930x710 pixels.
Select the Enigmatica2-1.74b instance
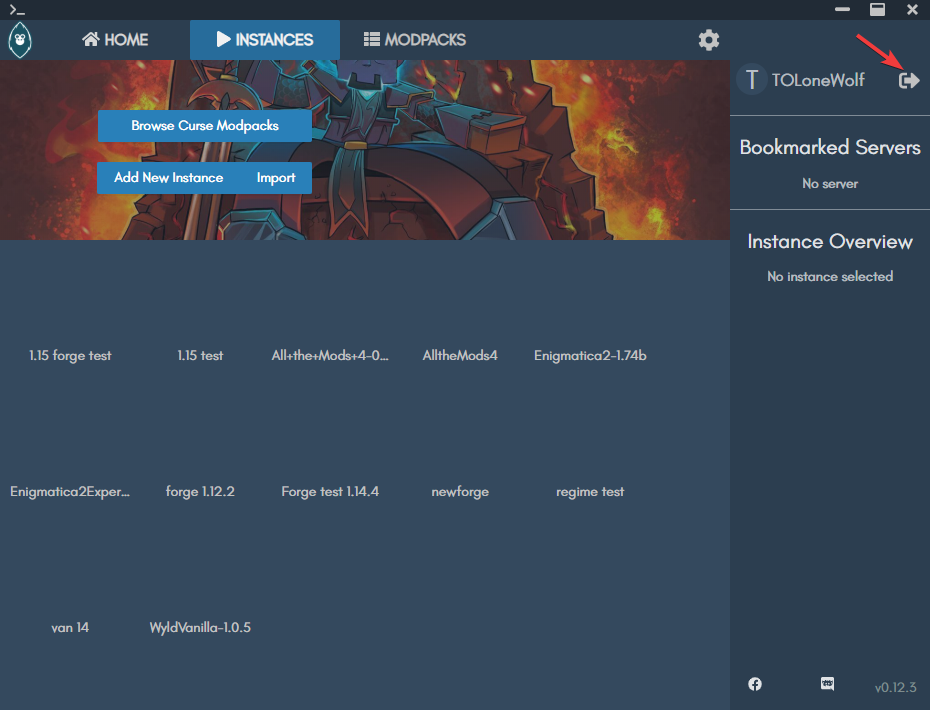590,355
